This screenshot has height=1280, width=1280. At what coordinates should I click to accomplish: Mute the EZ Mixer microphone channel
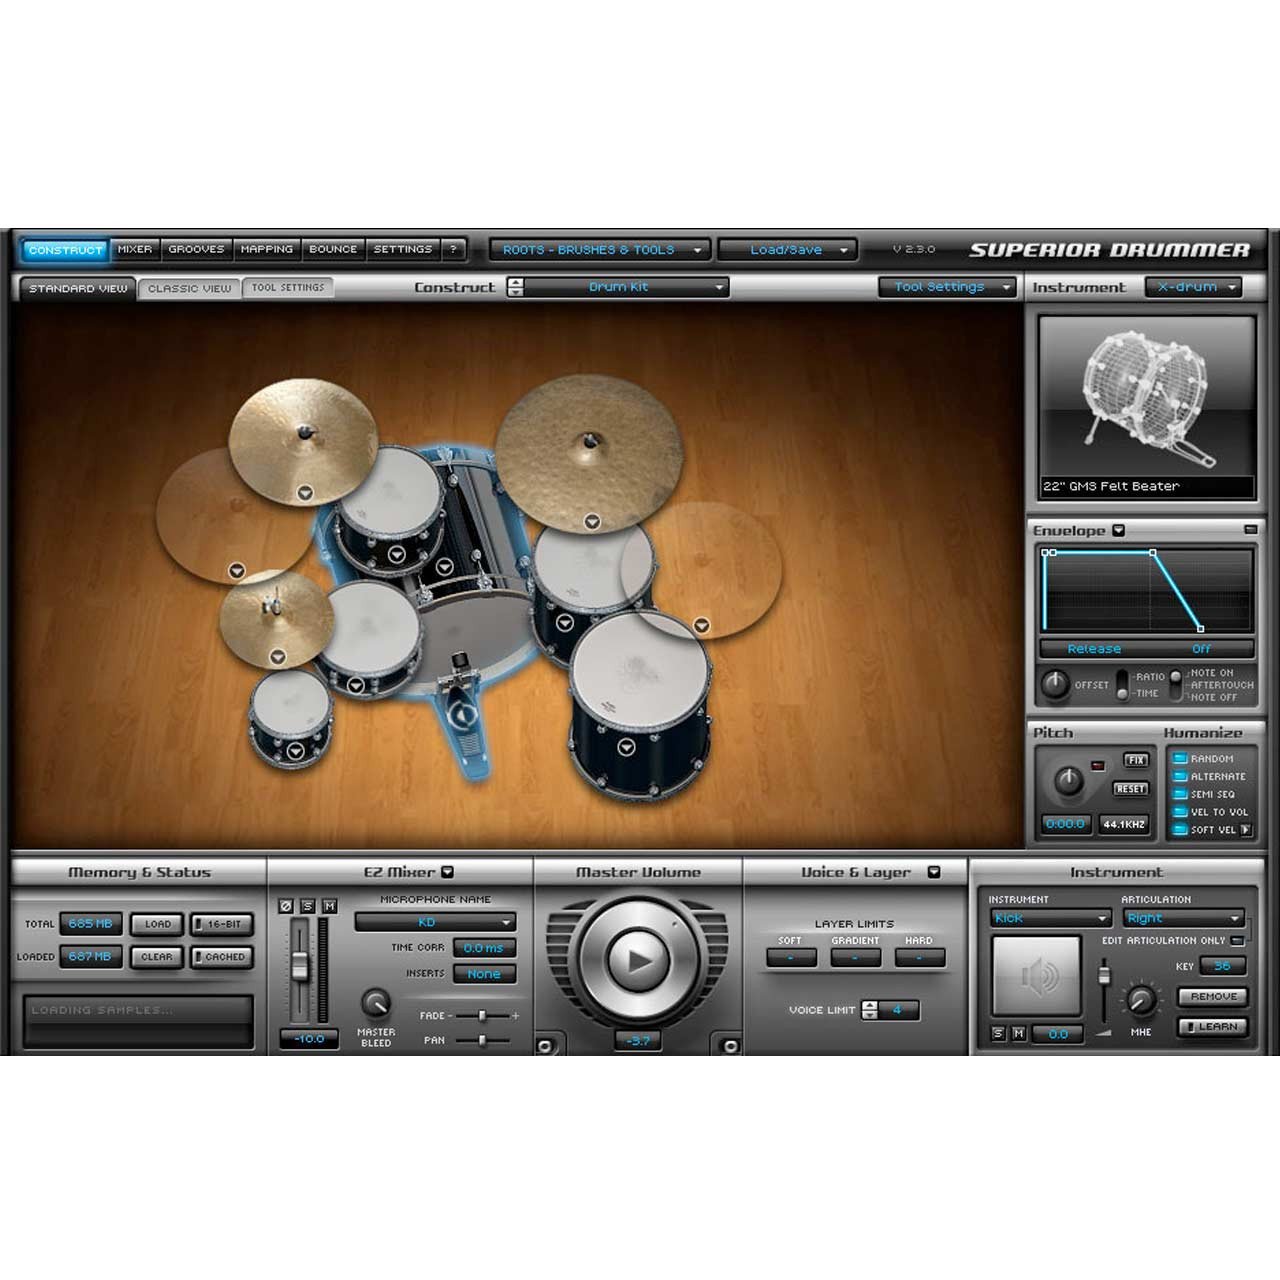(x=330, y=906)
